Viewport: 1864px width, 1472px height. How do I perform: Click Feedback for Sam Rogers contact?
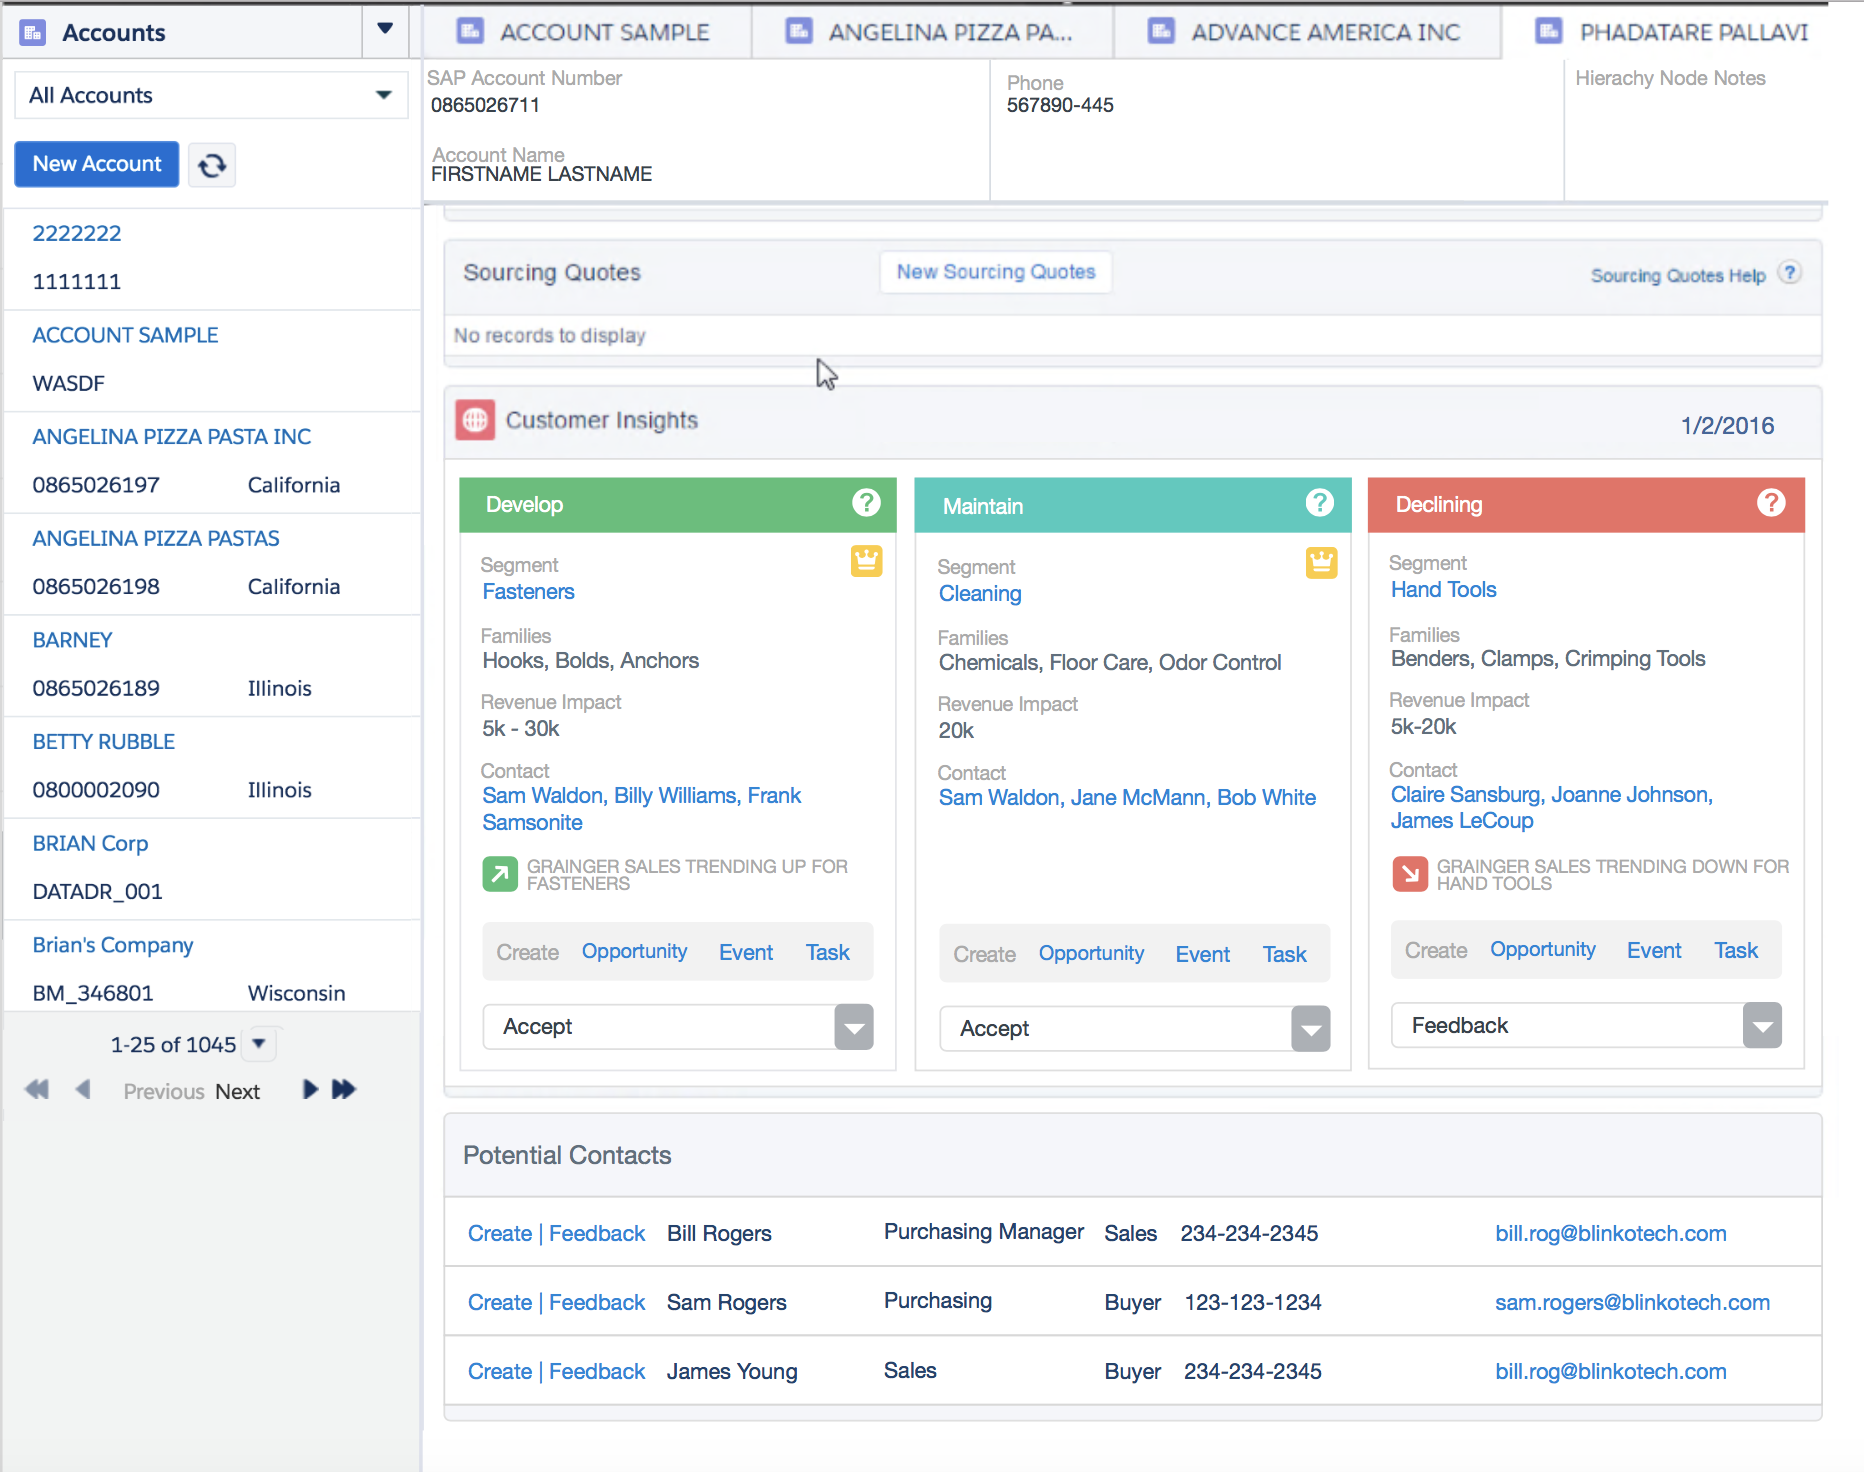[597, 1302]
